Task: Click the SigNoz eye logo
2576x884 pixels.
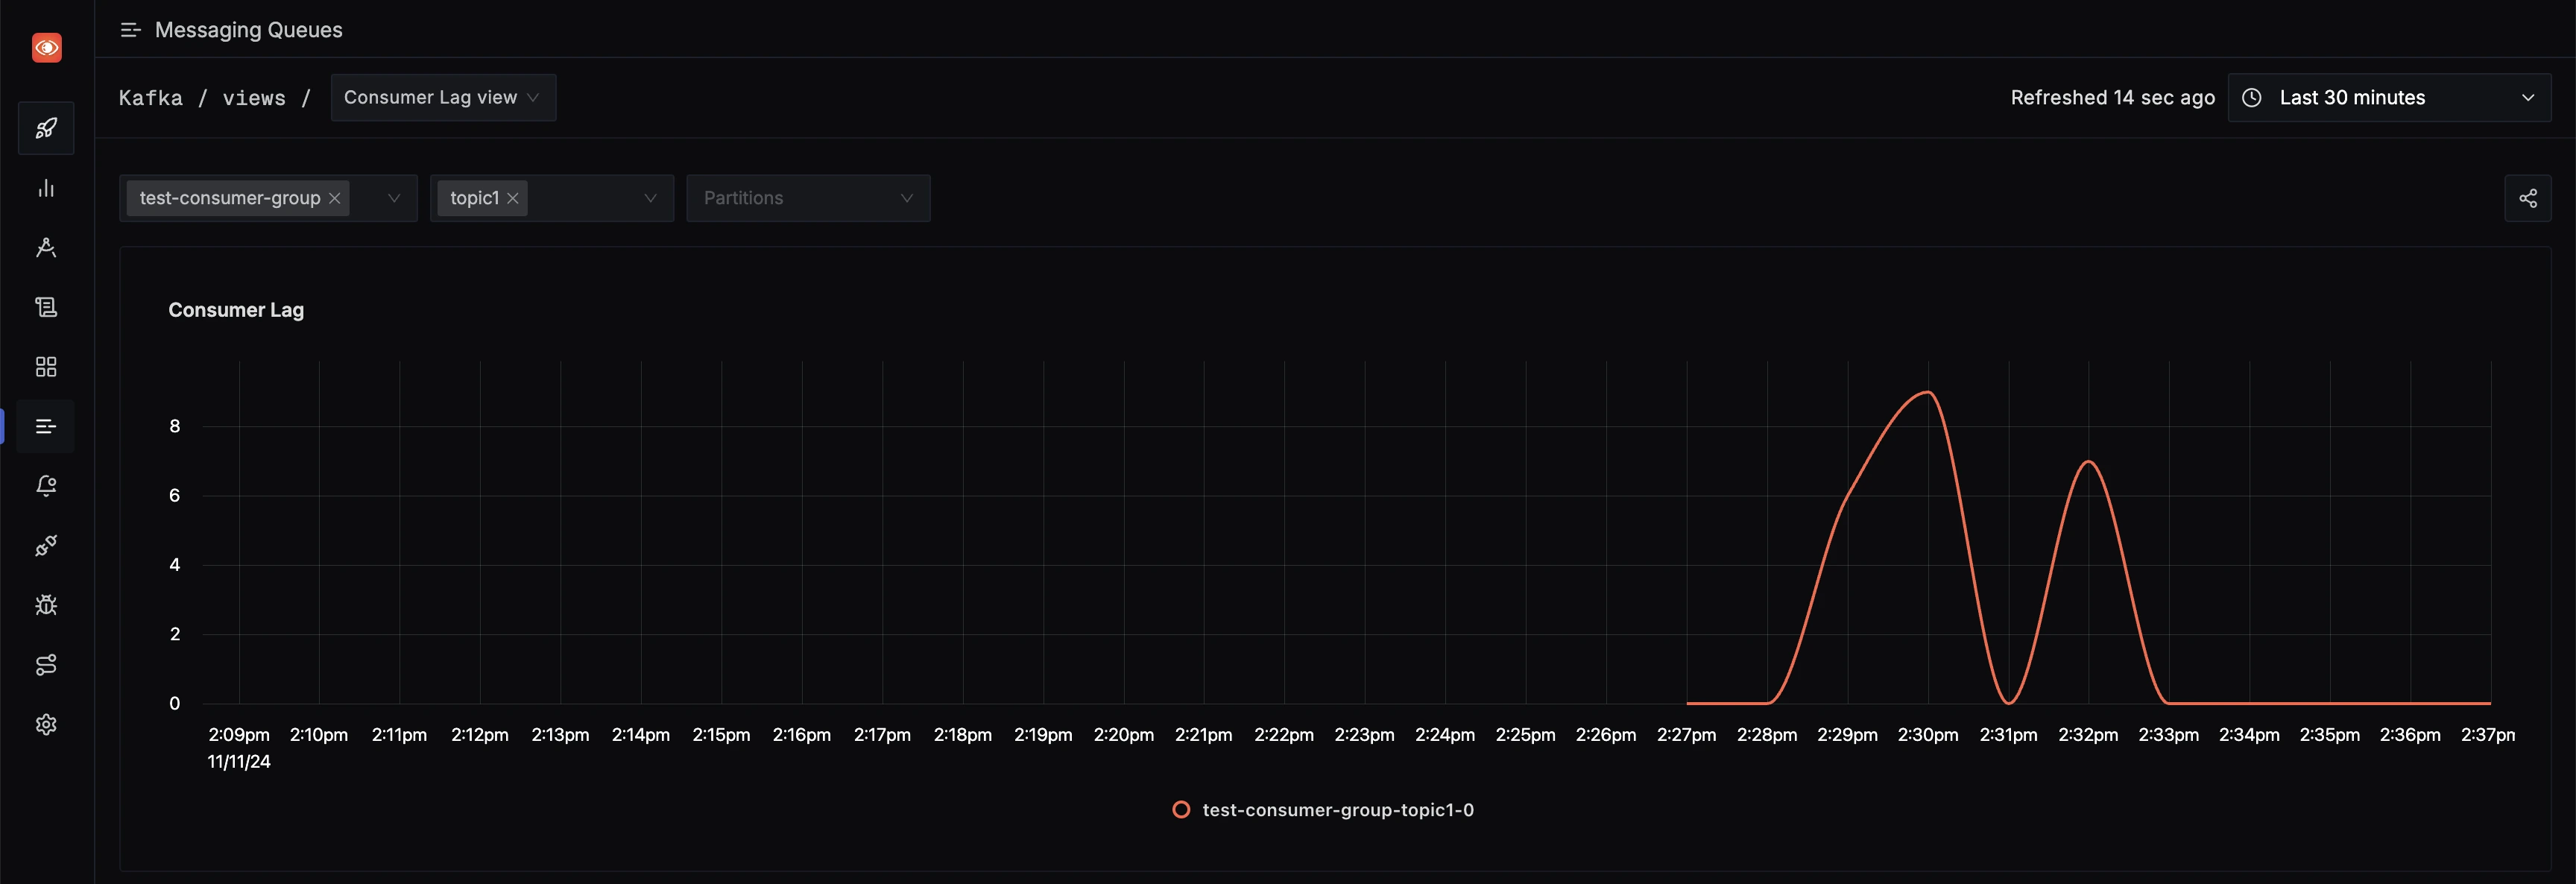Action: (x=46, y=47)
